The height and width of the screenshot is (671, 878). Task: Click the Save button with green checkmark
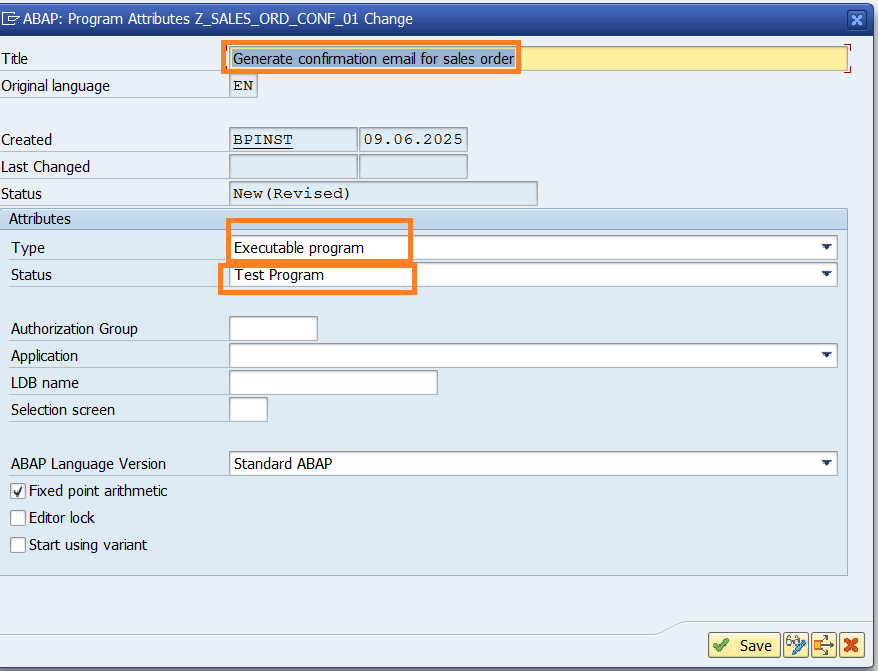[x=744, y=645]
